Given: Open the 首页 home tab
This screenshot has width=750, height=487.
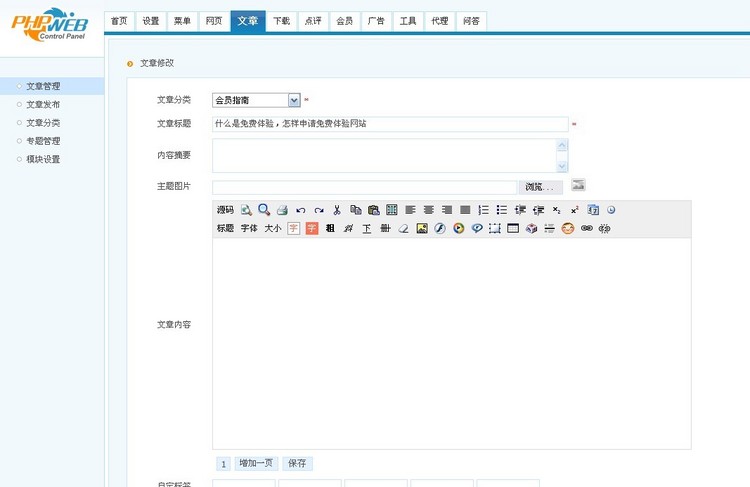Looking at the screenshot, I should point(119,21).
